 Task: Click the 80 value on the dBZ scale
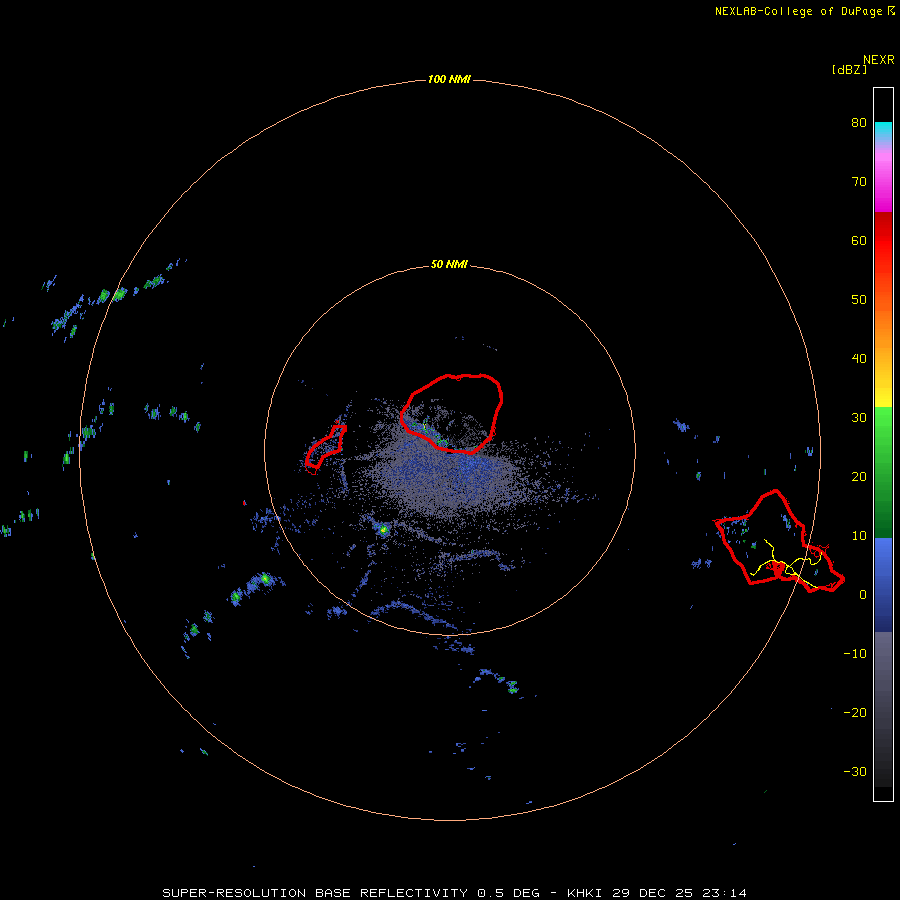tap(859, 123)
